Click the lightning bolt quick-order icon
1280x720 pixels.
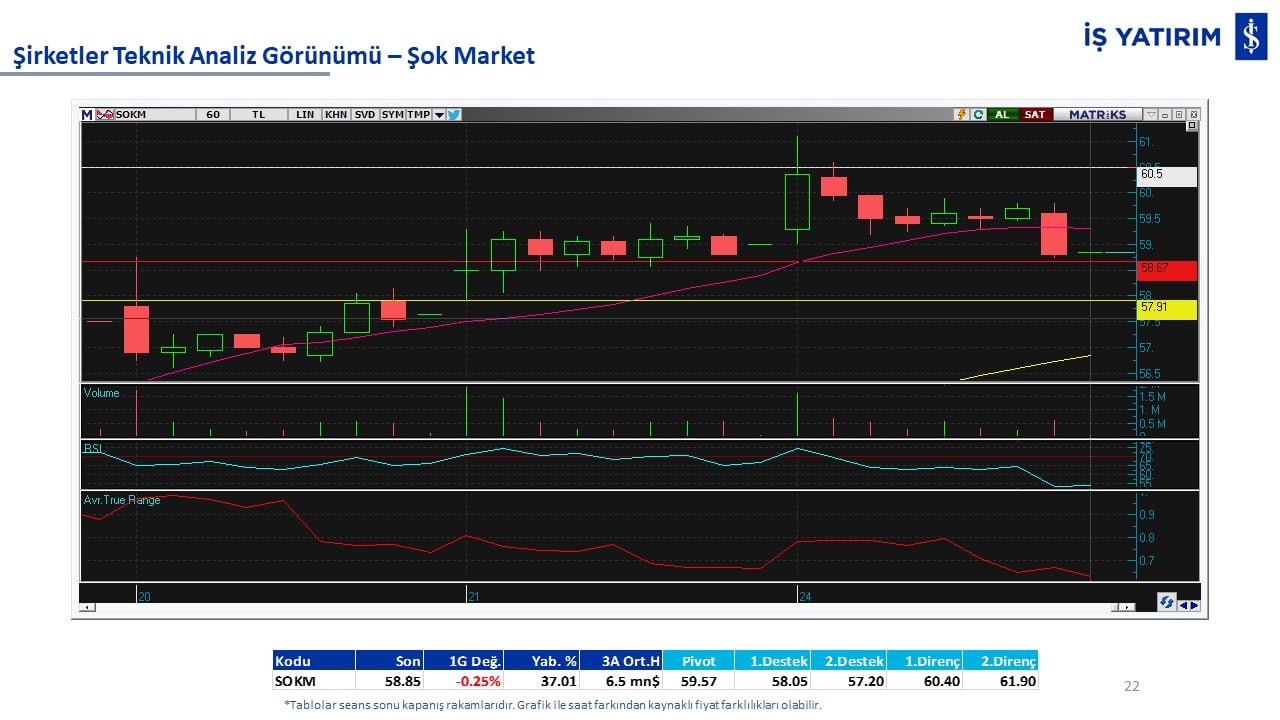[x=962, y=115]
